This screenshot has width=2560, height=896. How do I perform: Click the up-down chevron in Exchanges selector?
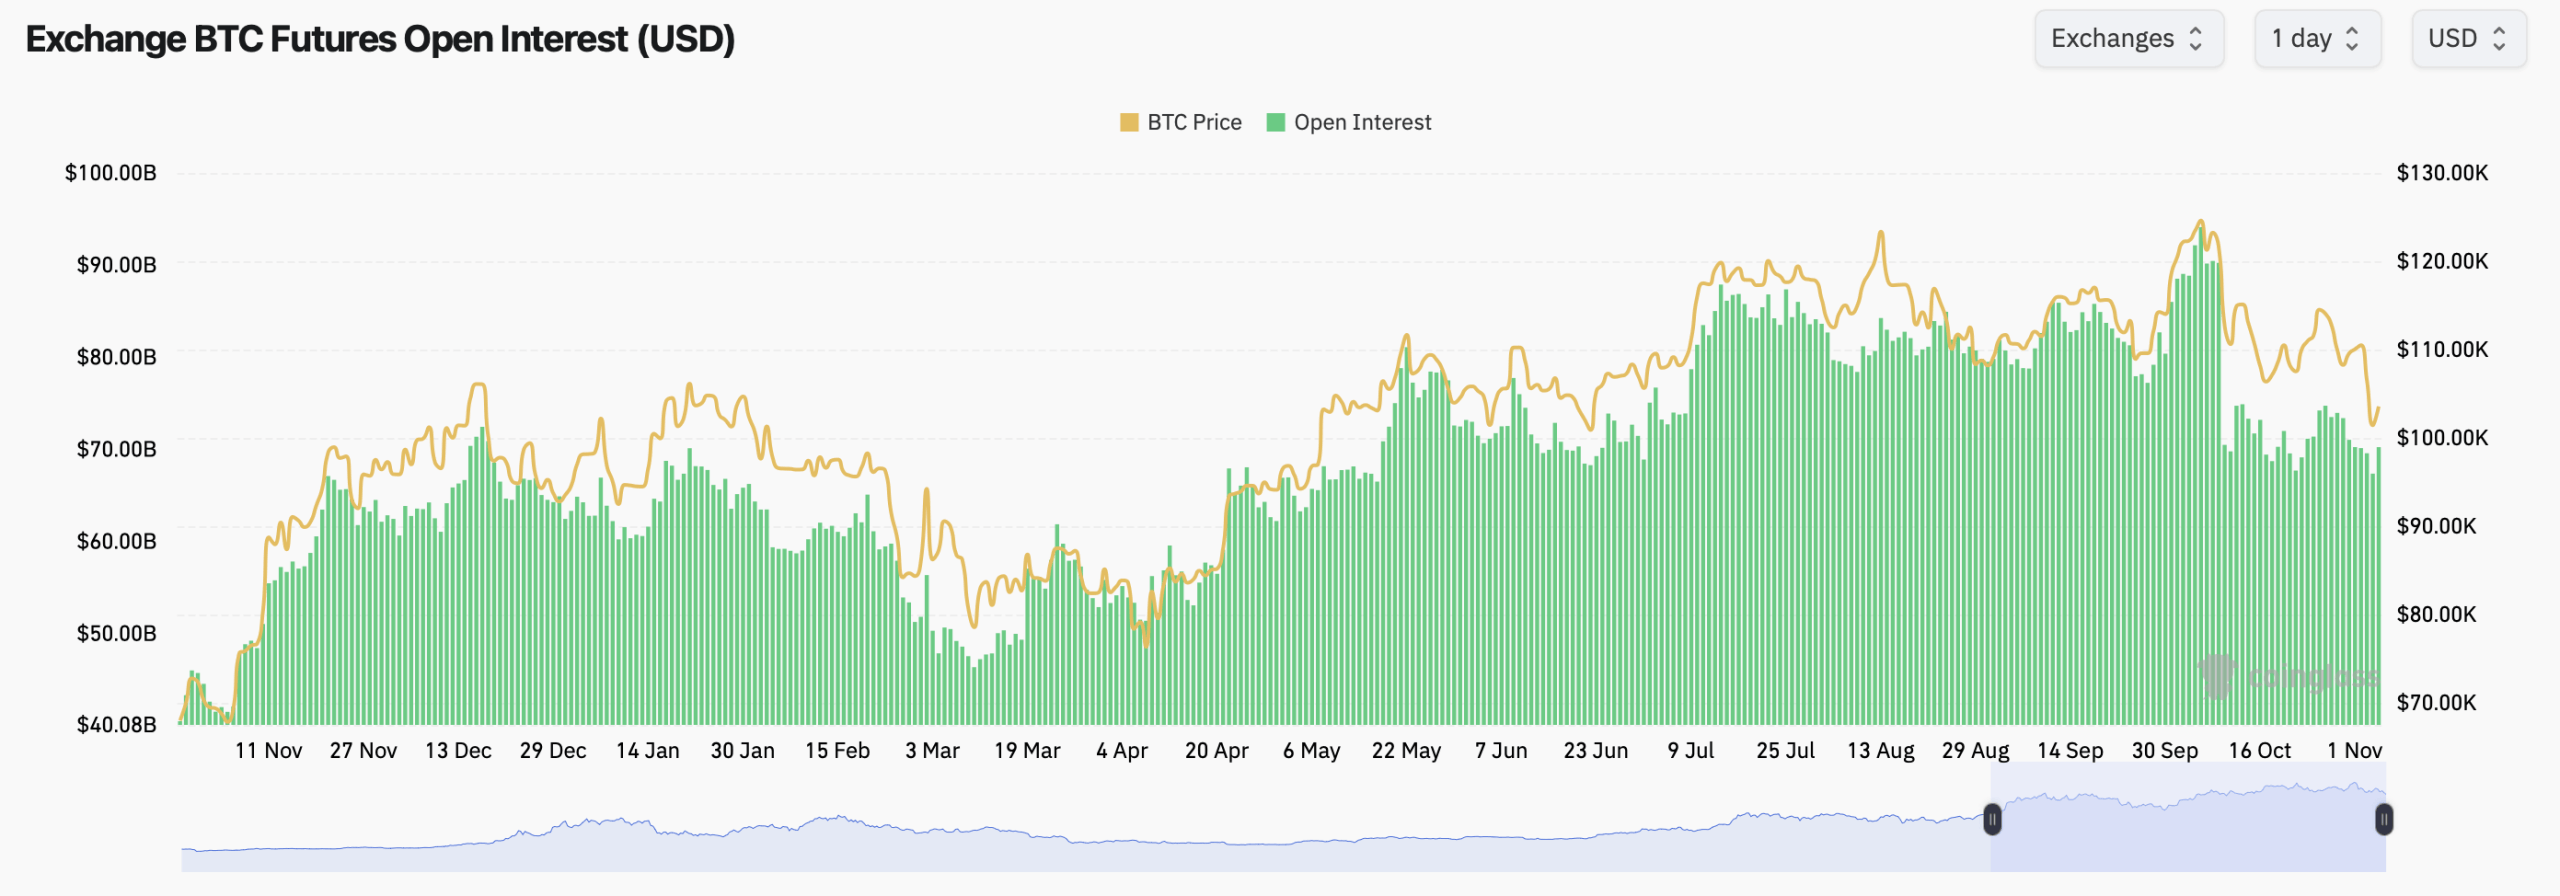coord(2196,39)
